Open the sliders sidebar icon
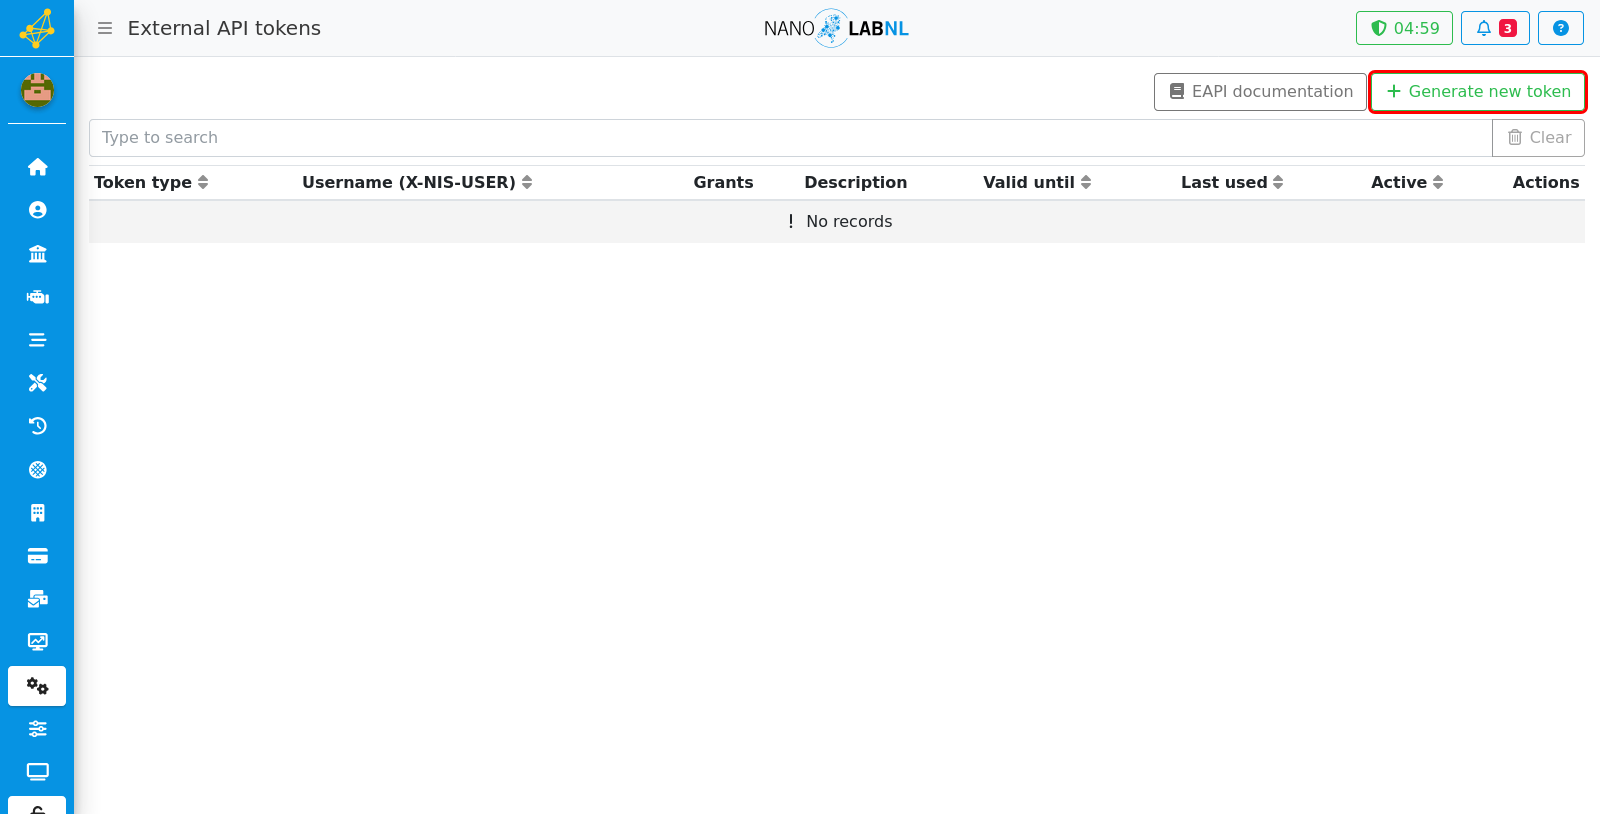Image resolution: width=1600 pixels, height=814 pixels. point(37,729)
